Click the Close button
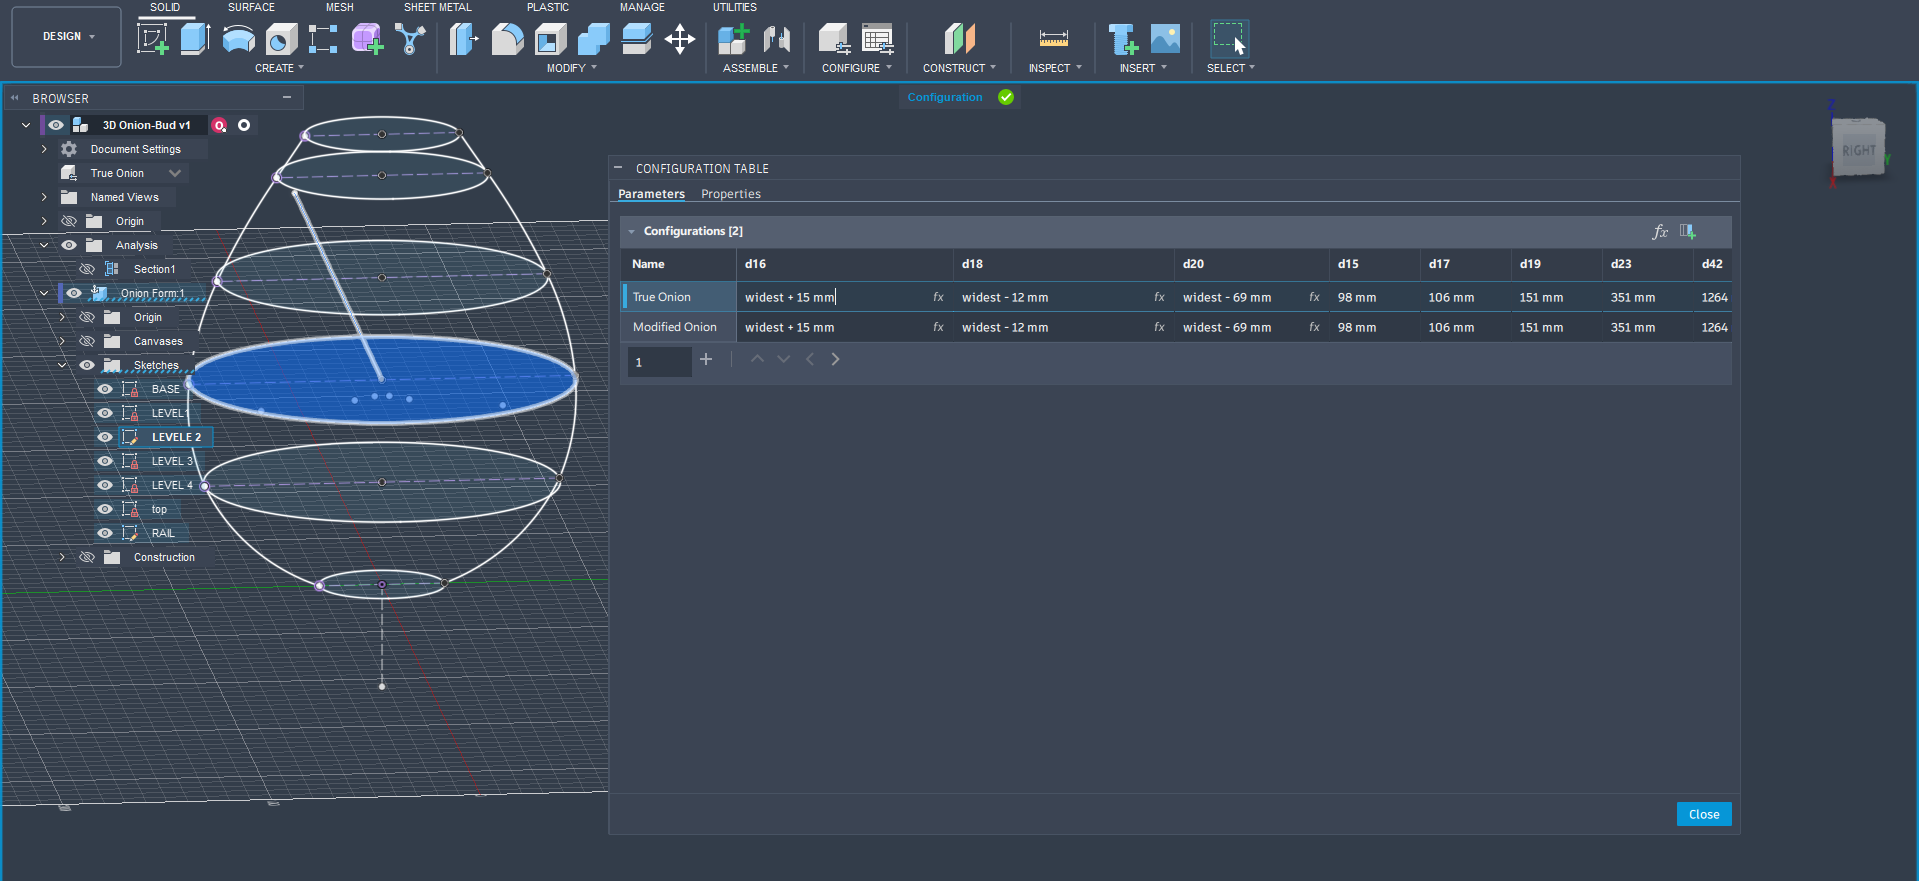 point(1703,814)
